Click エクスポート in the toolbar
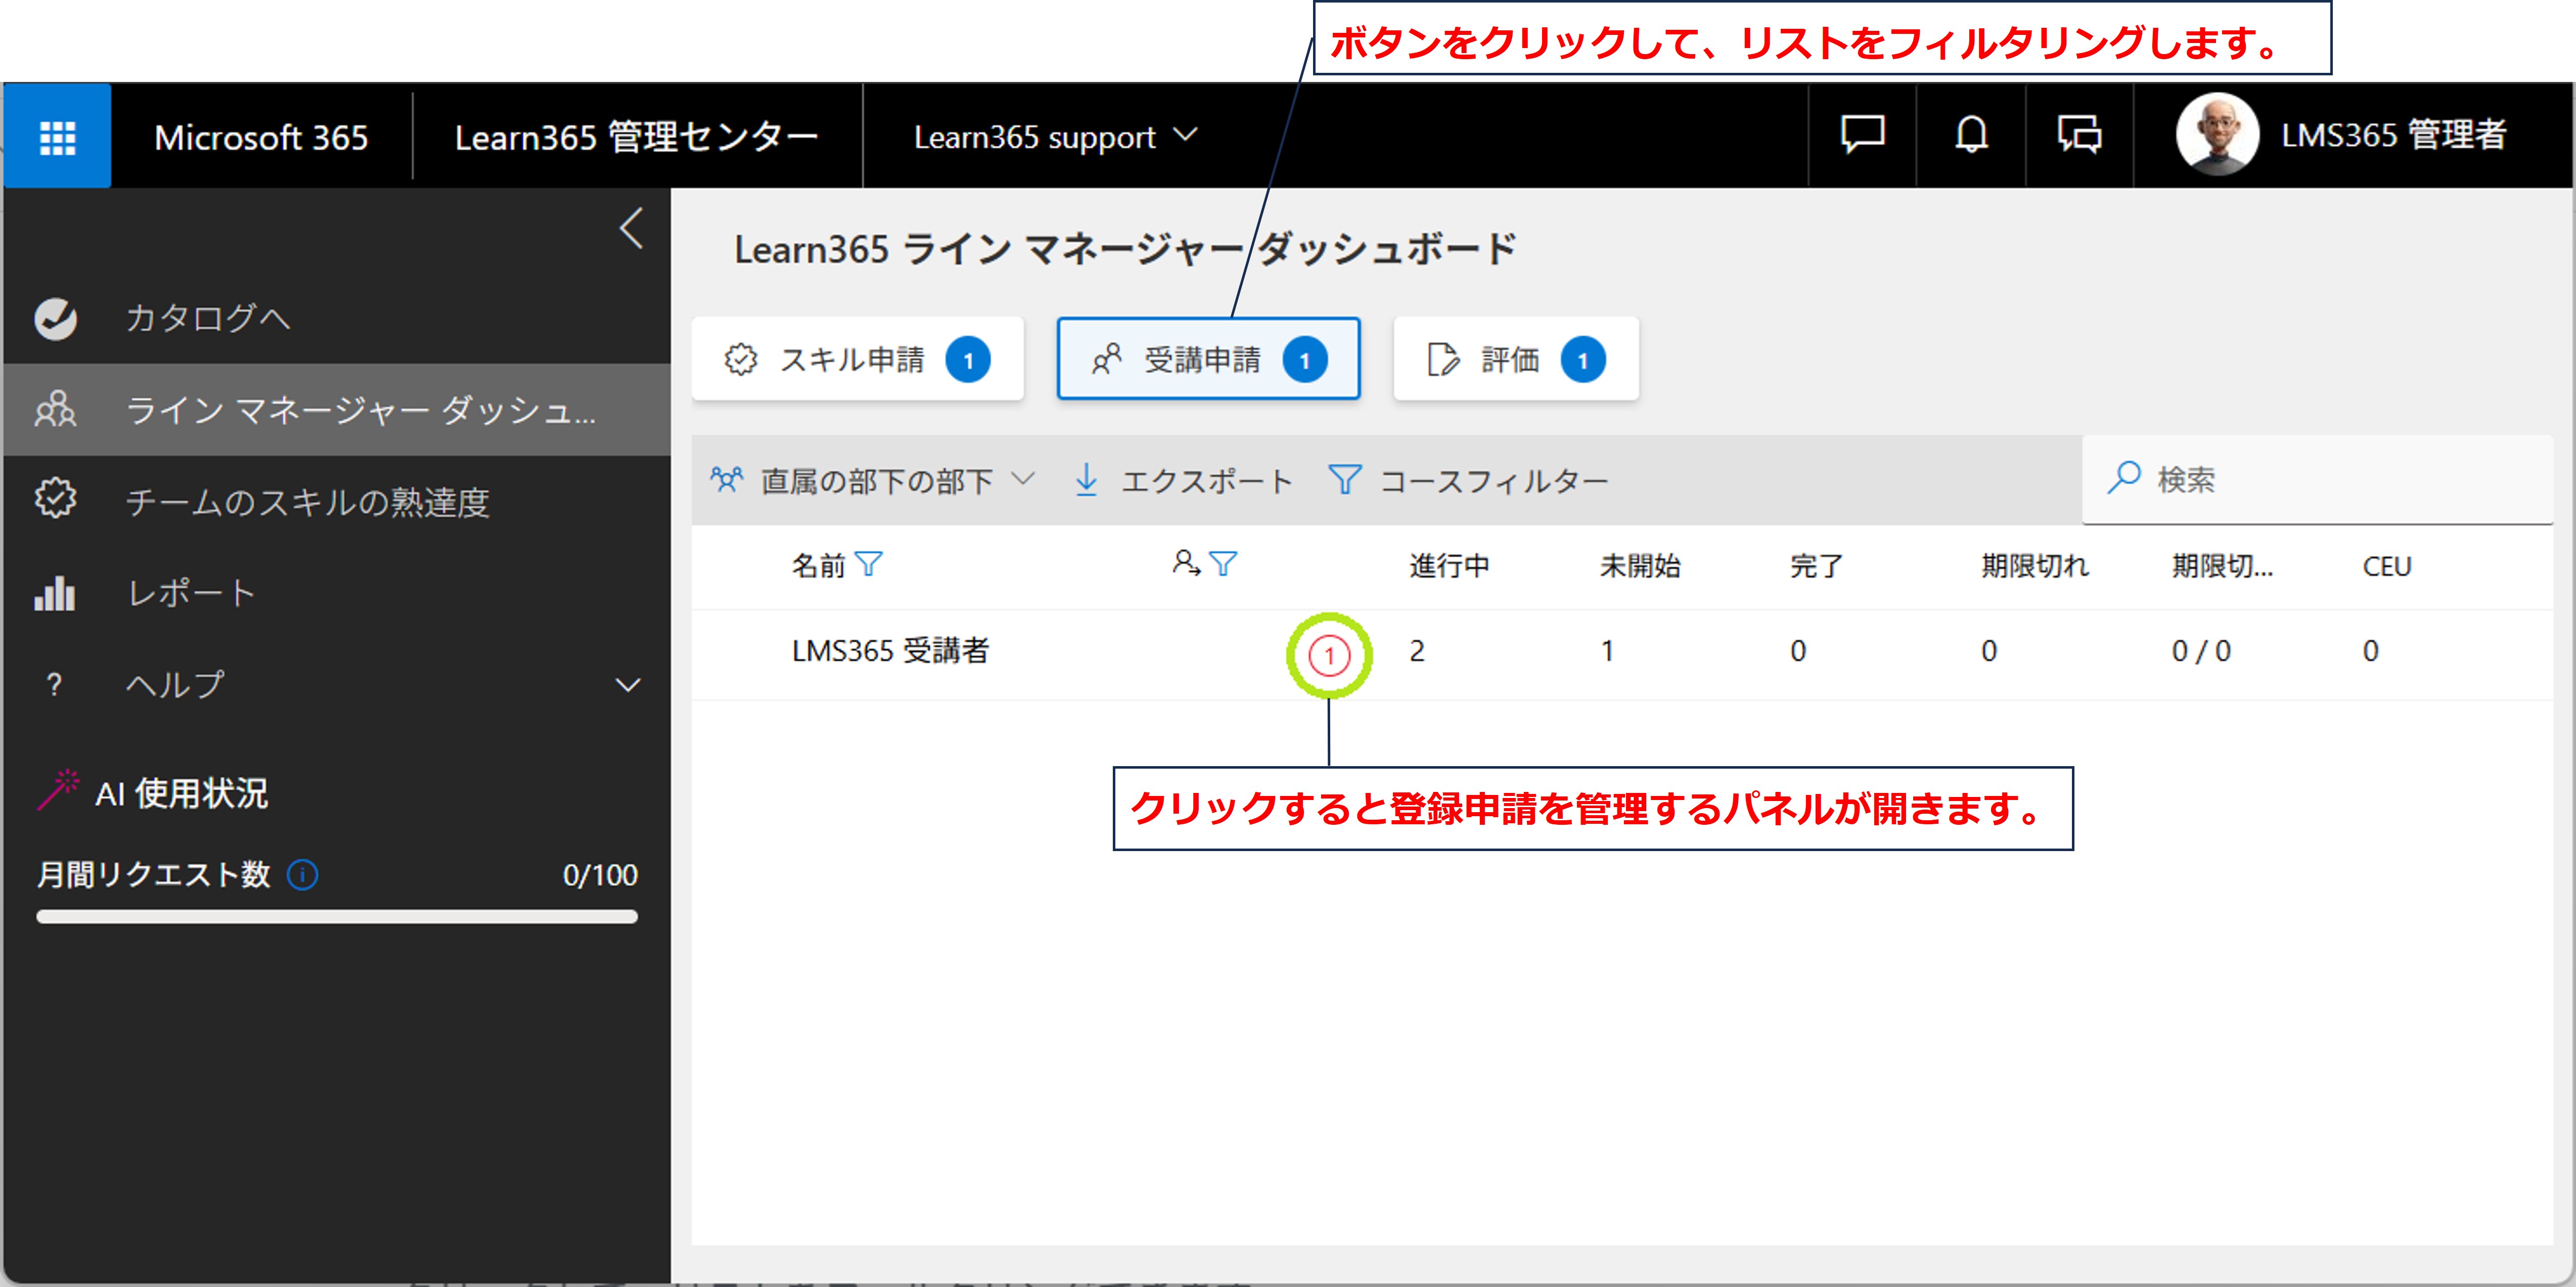Image resolution: width=2576 pixels, height=1287 pixels. 1208,481
